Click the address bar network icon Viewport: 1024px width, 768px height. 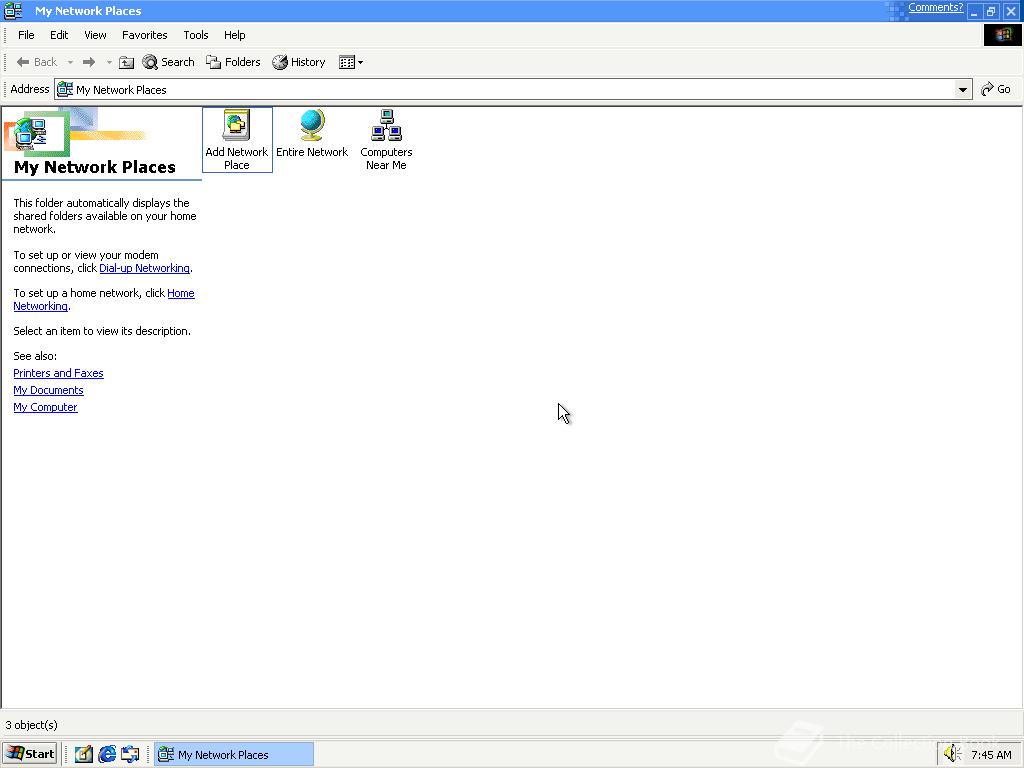(x=65, y=89)
